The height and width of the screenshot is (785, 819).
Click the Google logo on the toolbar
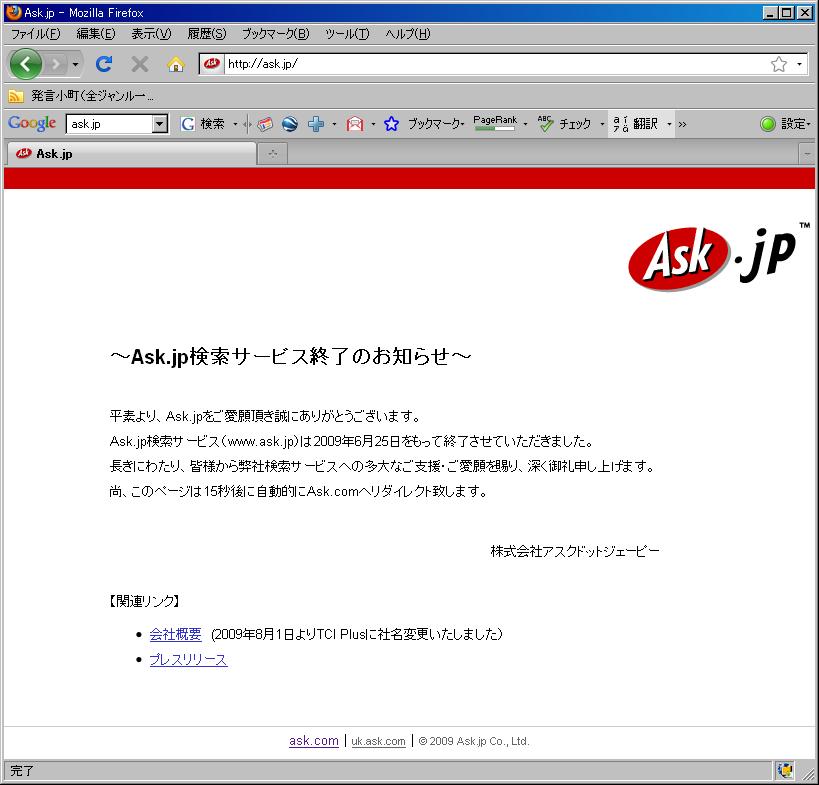32,124
